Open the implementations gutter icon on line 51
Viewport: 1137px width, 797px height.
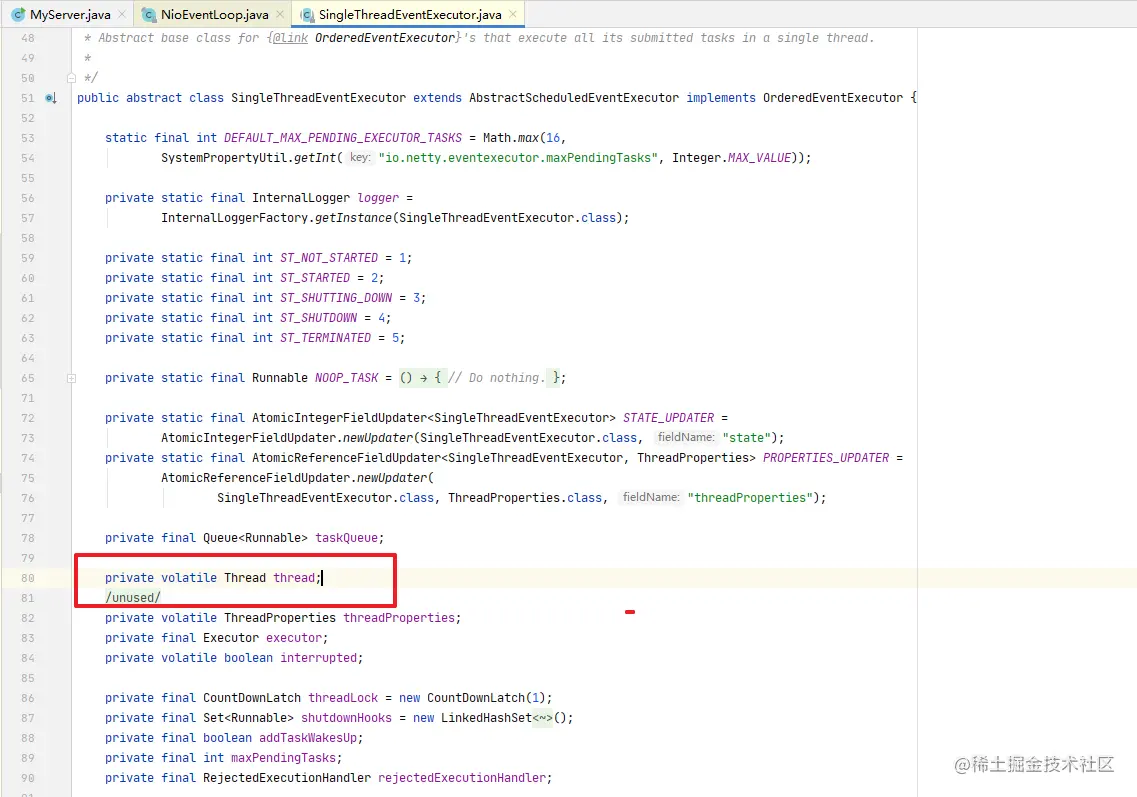(x=51, y=98)
